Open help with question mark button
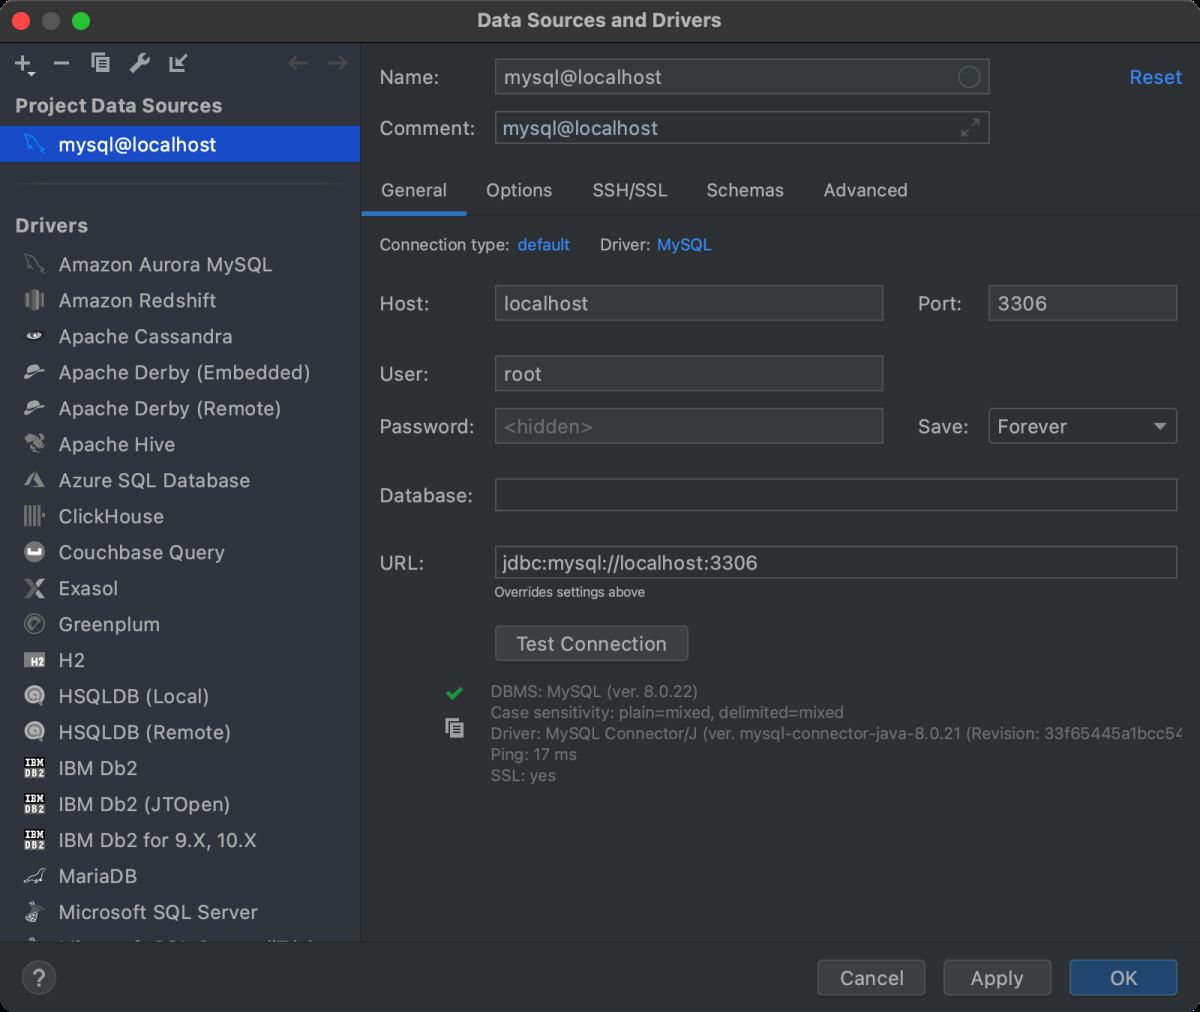The width and height of the screenshot is (1200, 1012). (39, 978)
